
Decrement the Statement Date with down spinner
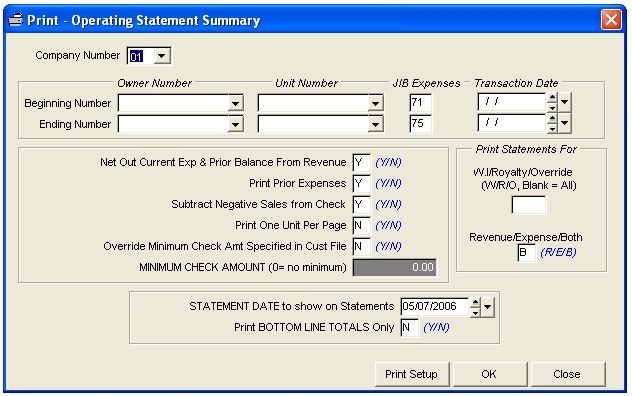pyautogui.click(x=476, y=312)
